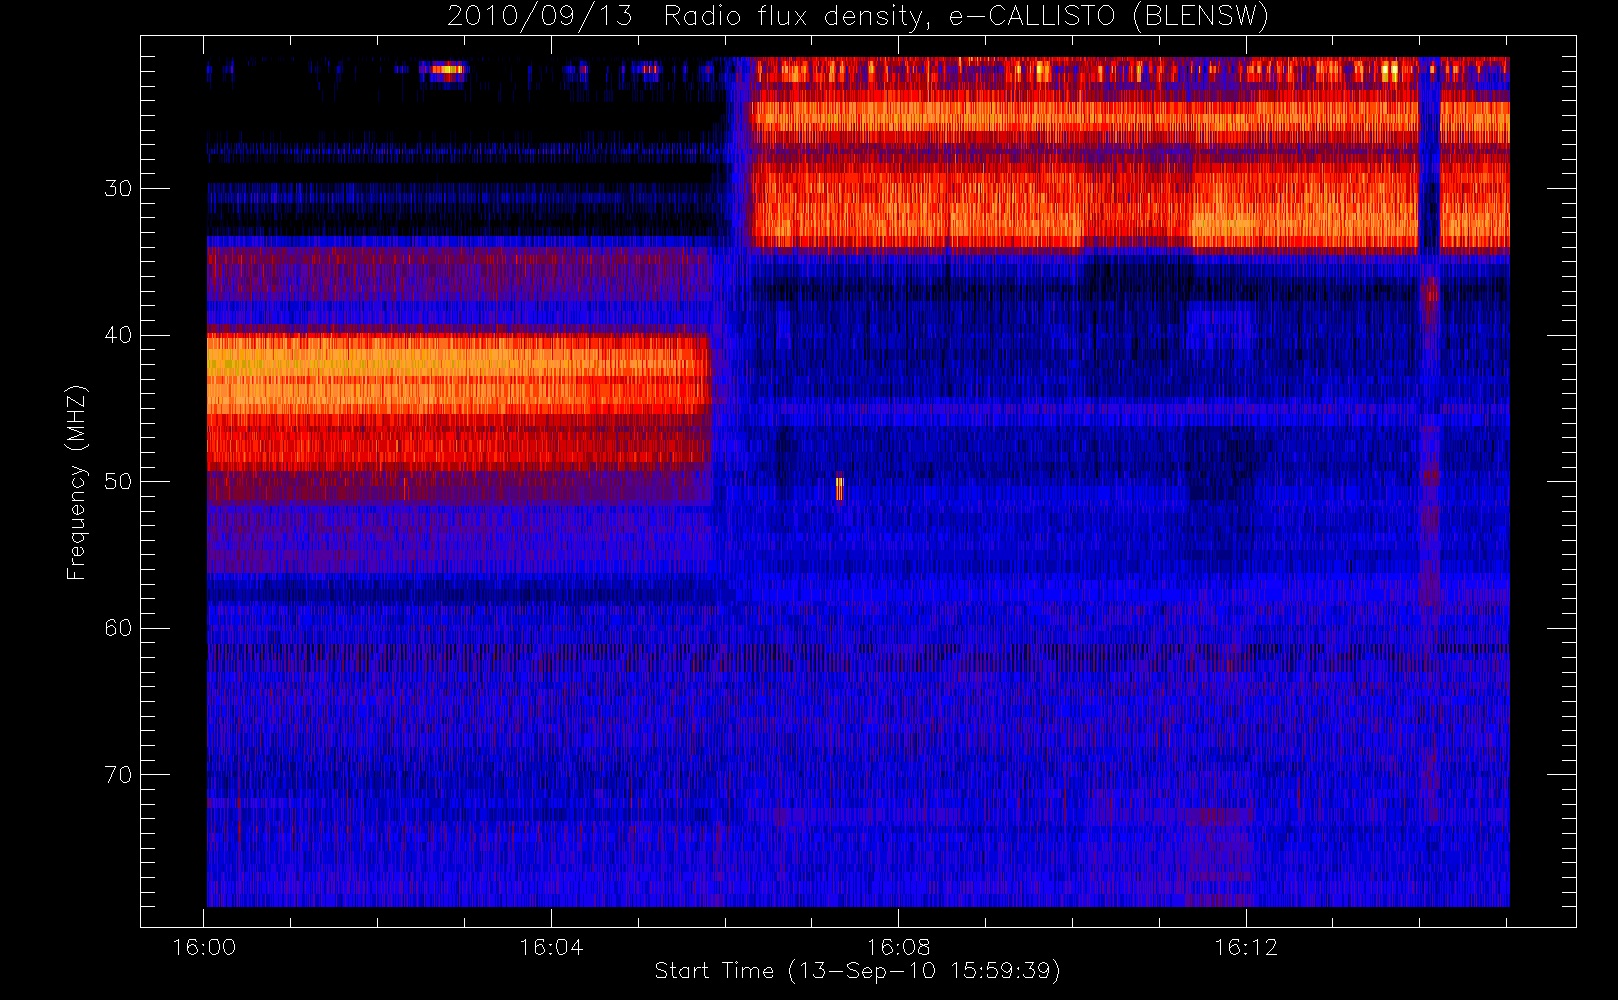Click the small bright spike near 50 MHz
Image resolution: width=1618 pixels, height=1000 pixels.
pyautogui.click(x=839, y=488)
